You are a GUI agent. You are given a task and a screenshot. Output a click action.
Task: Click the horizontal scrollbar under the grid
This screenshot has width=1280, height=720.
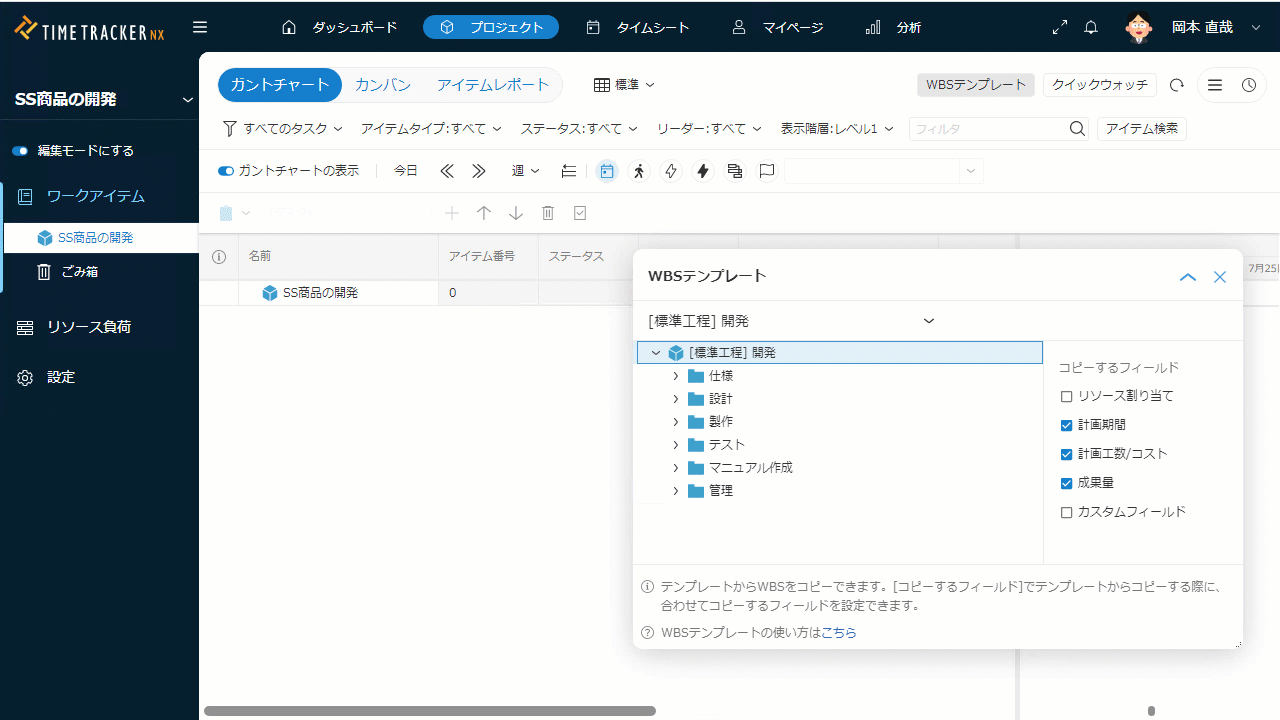click(430, 711)
